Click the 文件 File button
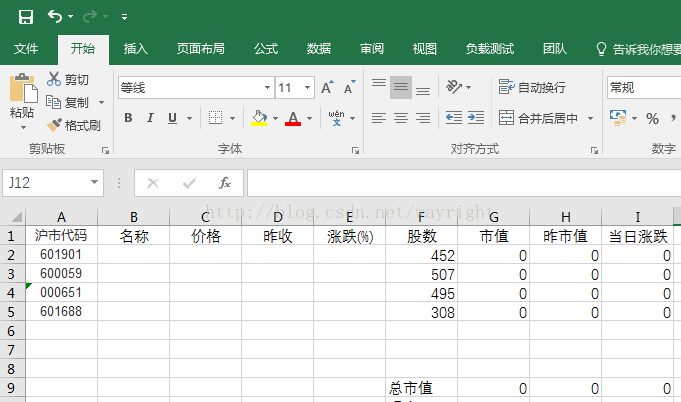 (x=26, y=48)
